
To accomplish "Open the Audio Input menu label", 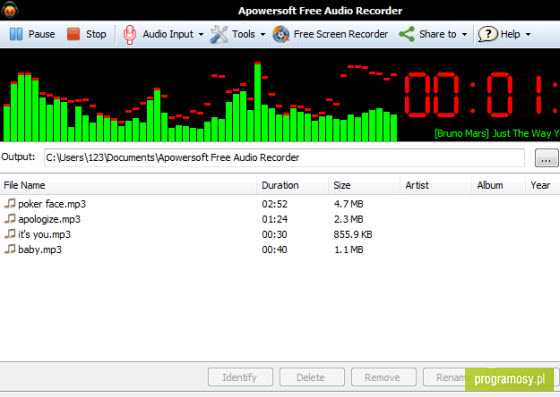I will [x=168, y=34].
